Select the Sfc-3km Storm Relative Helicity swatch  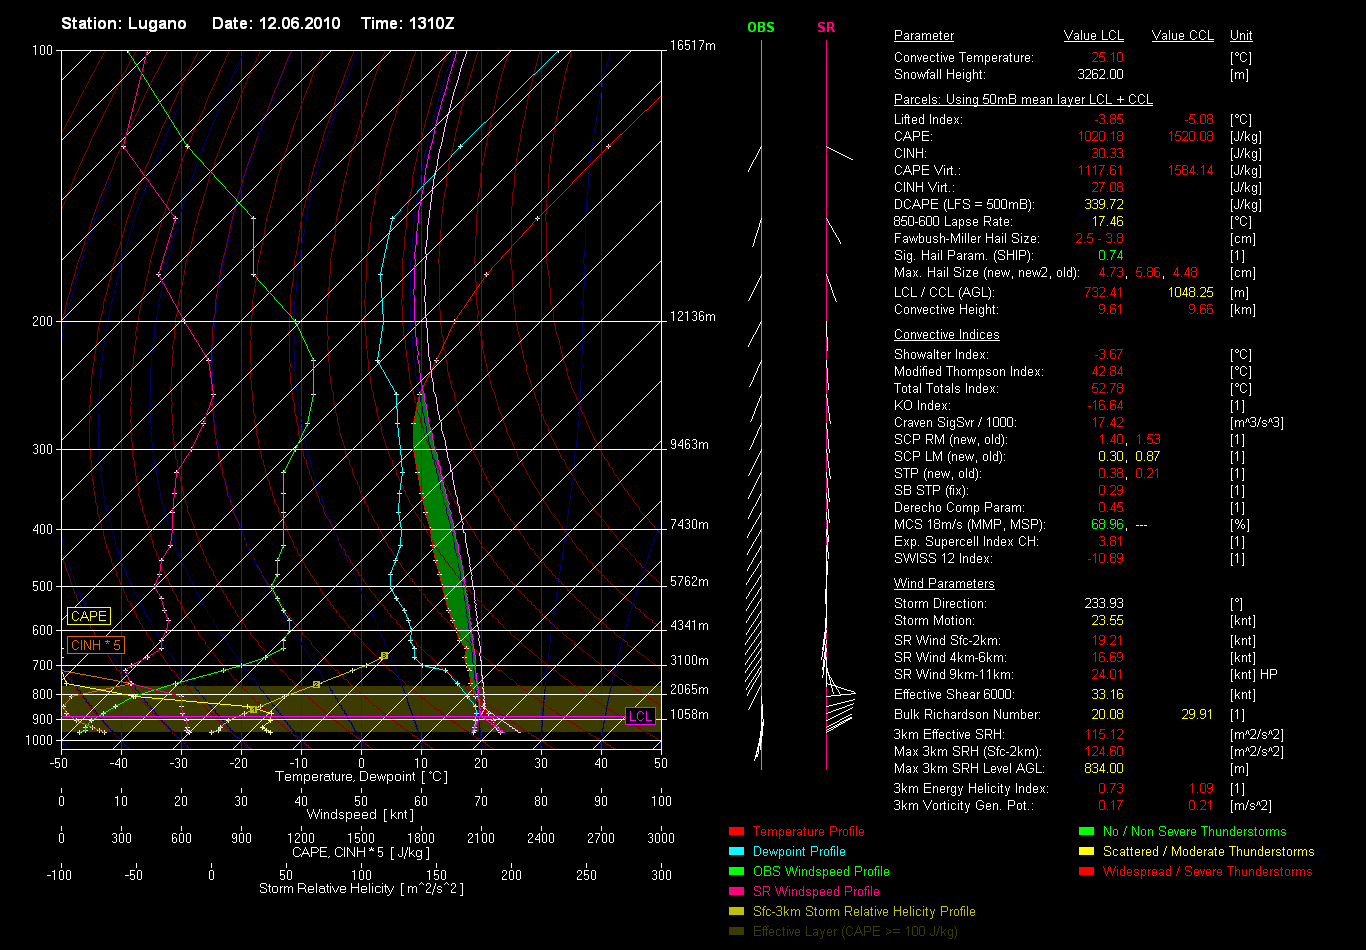pyautogui.click(x=736, y=912)
